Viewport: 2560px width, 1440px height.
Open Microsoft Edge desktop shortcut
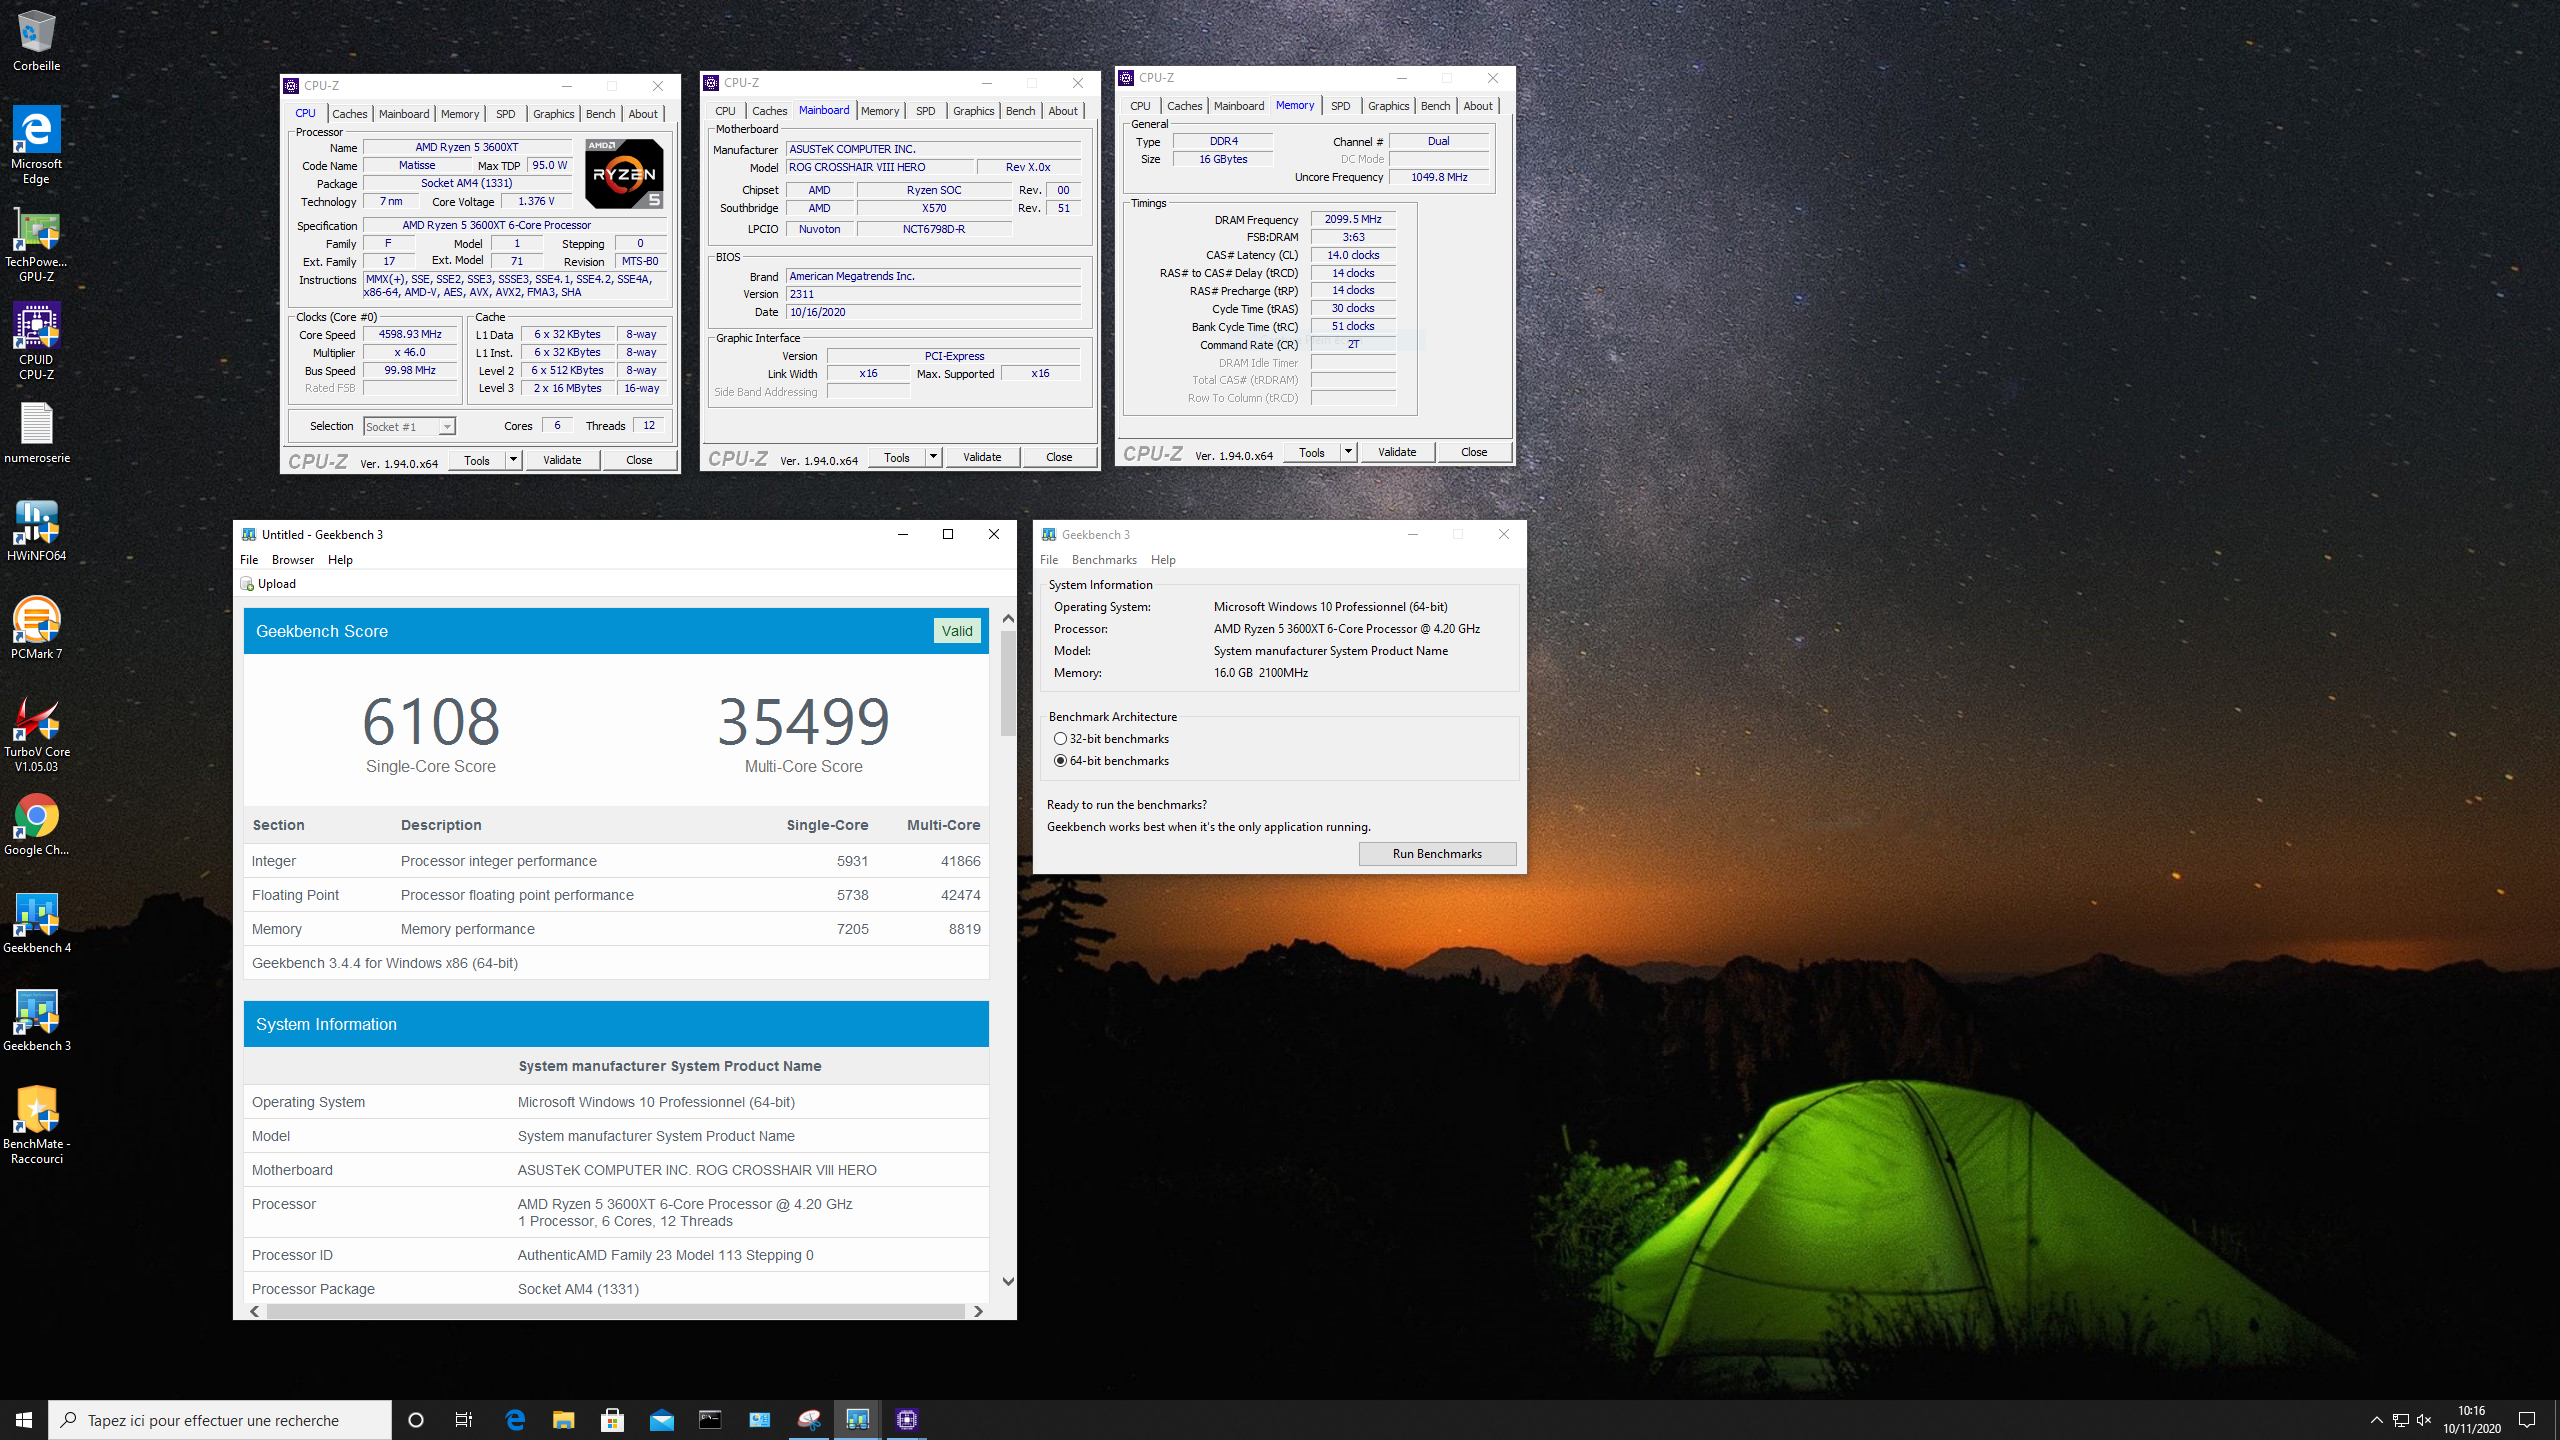point(36,145)
